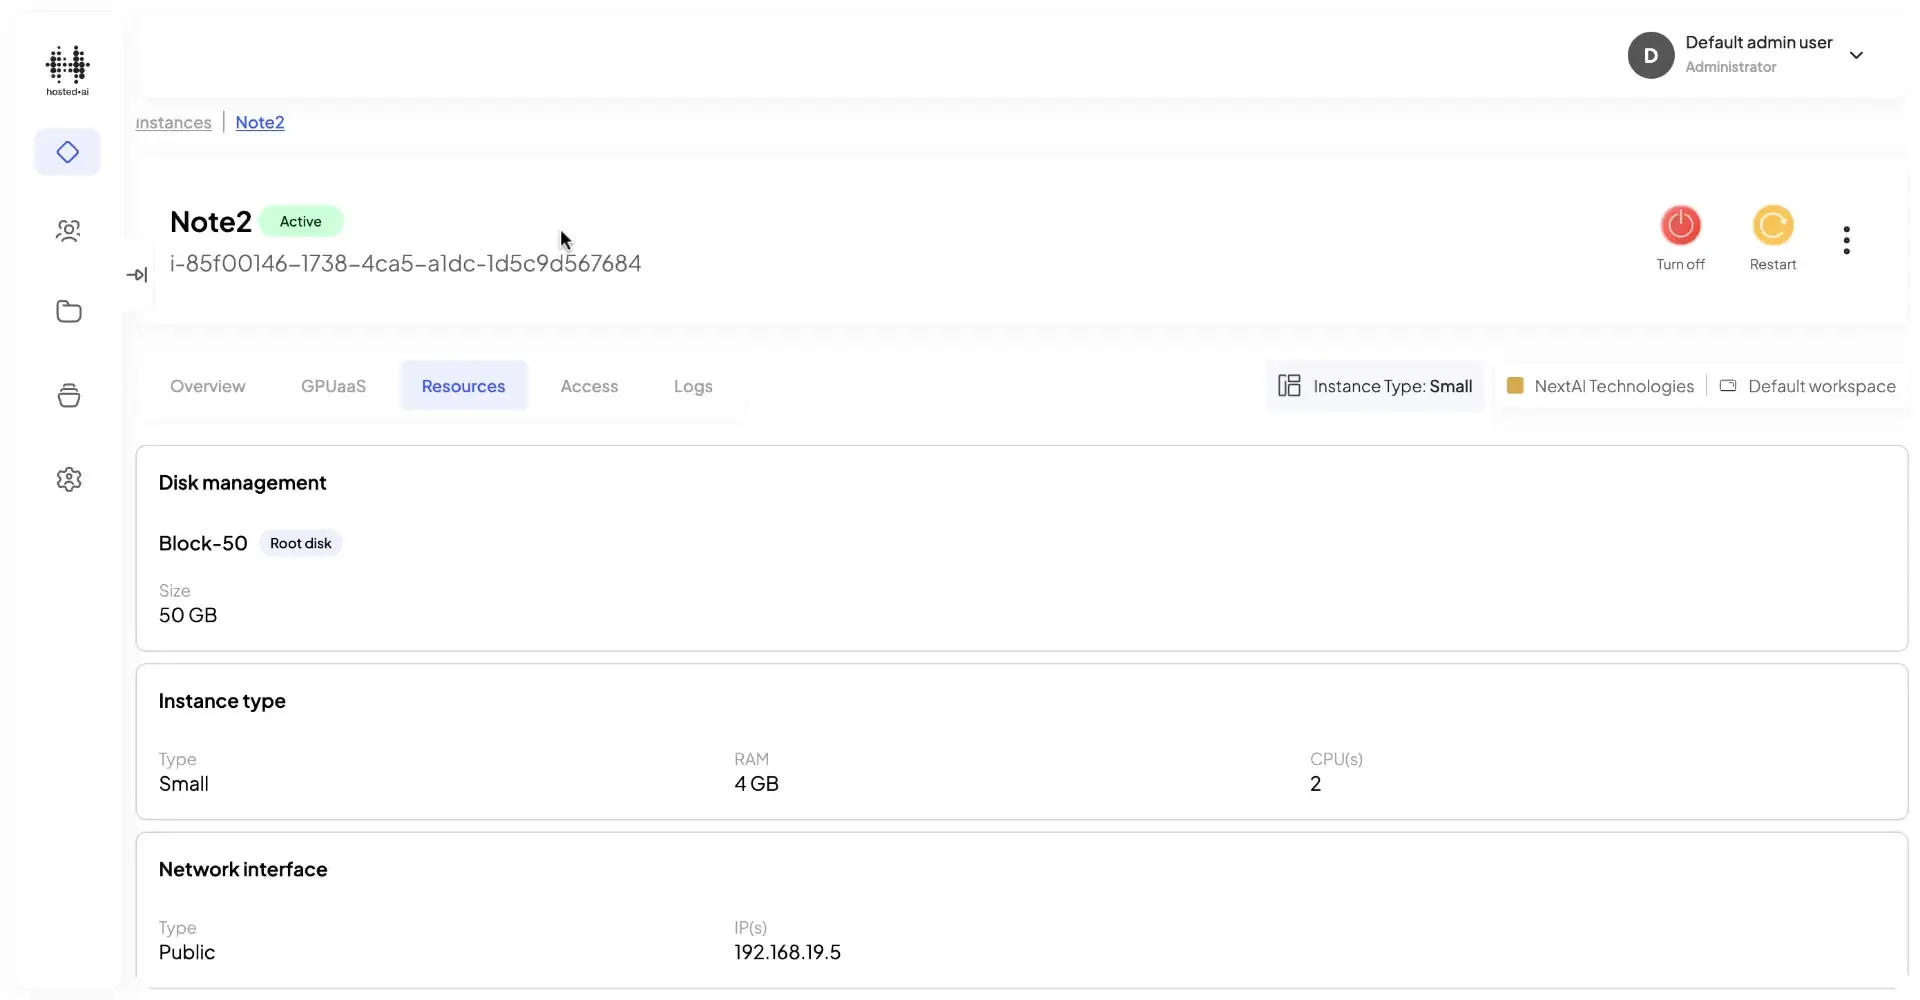Open the instance actions three-dot menu
The image size is (1920, 1000).
(x=1846, y=240)
